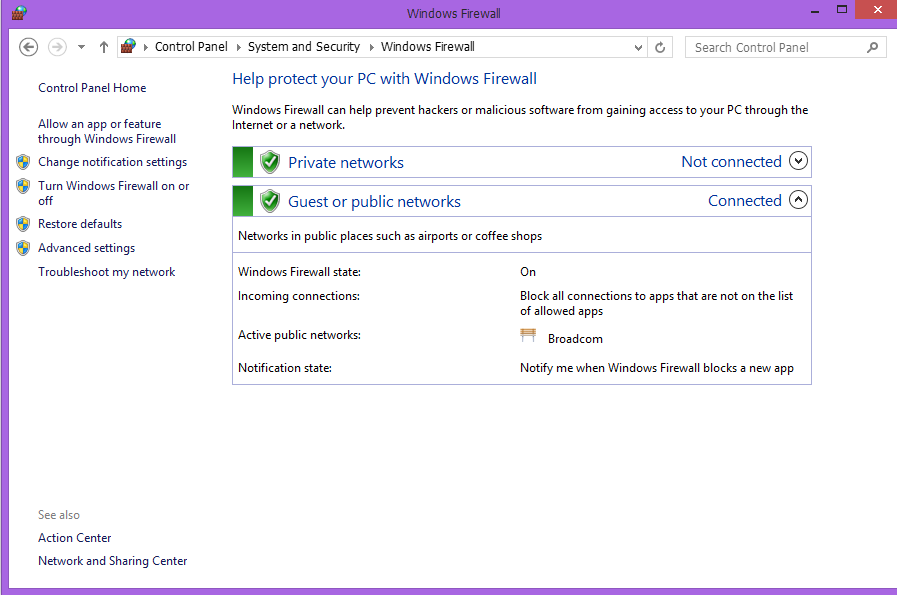Expand the arrow after System and Security breadcrumb

click(x=371, y=47)
